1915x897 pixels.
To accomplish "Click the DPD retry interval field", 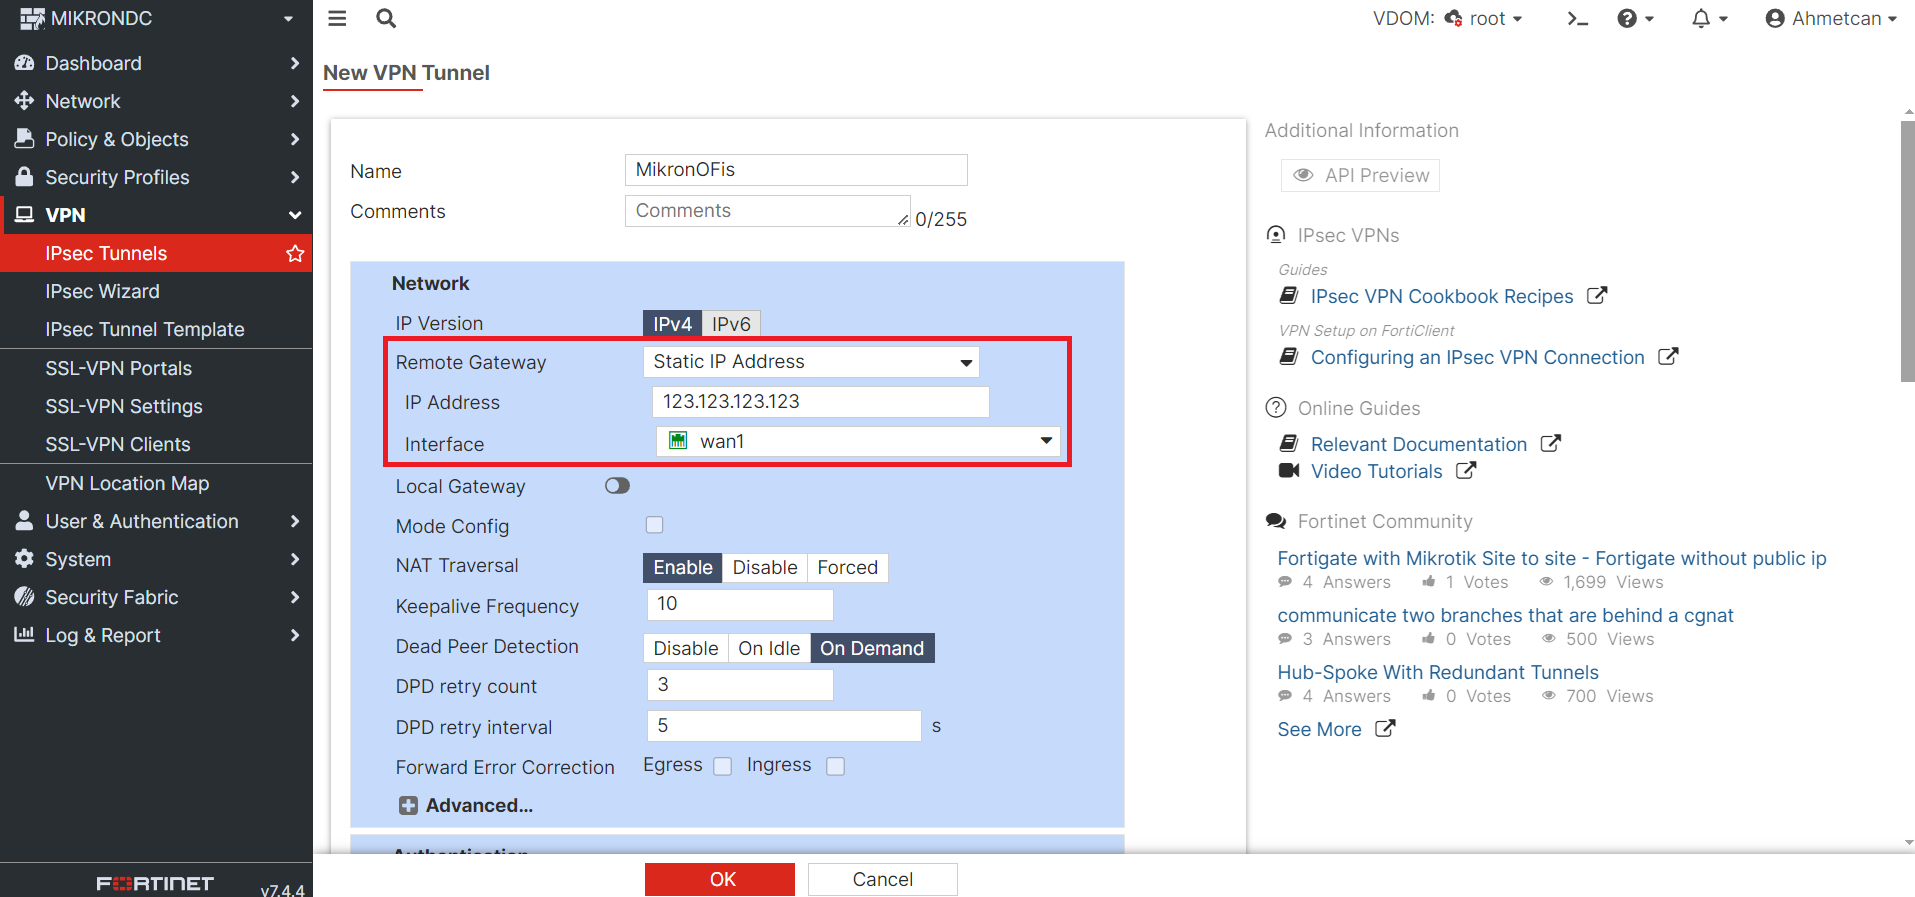I will (784, 726).
